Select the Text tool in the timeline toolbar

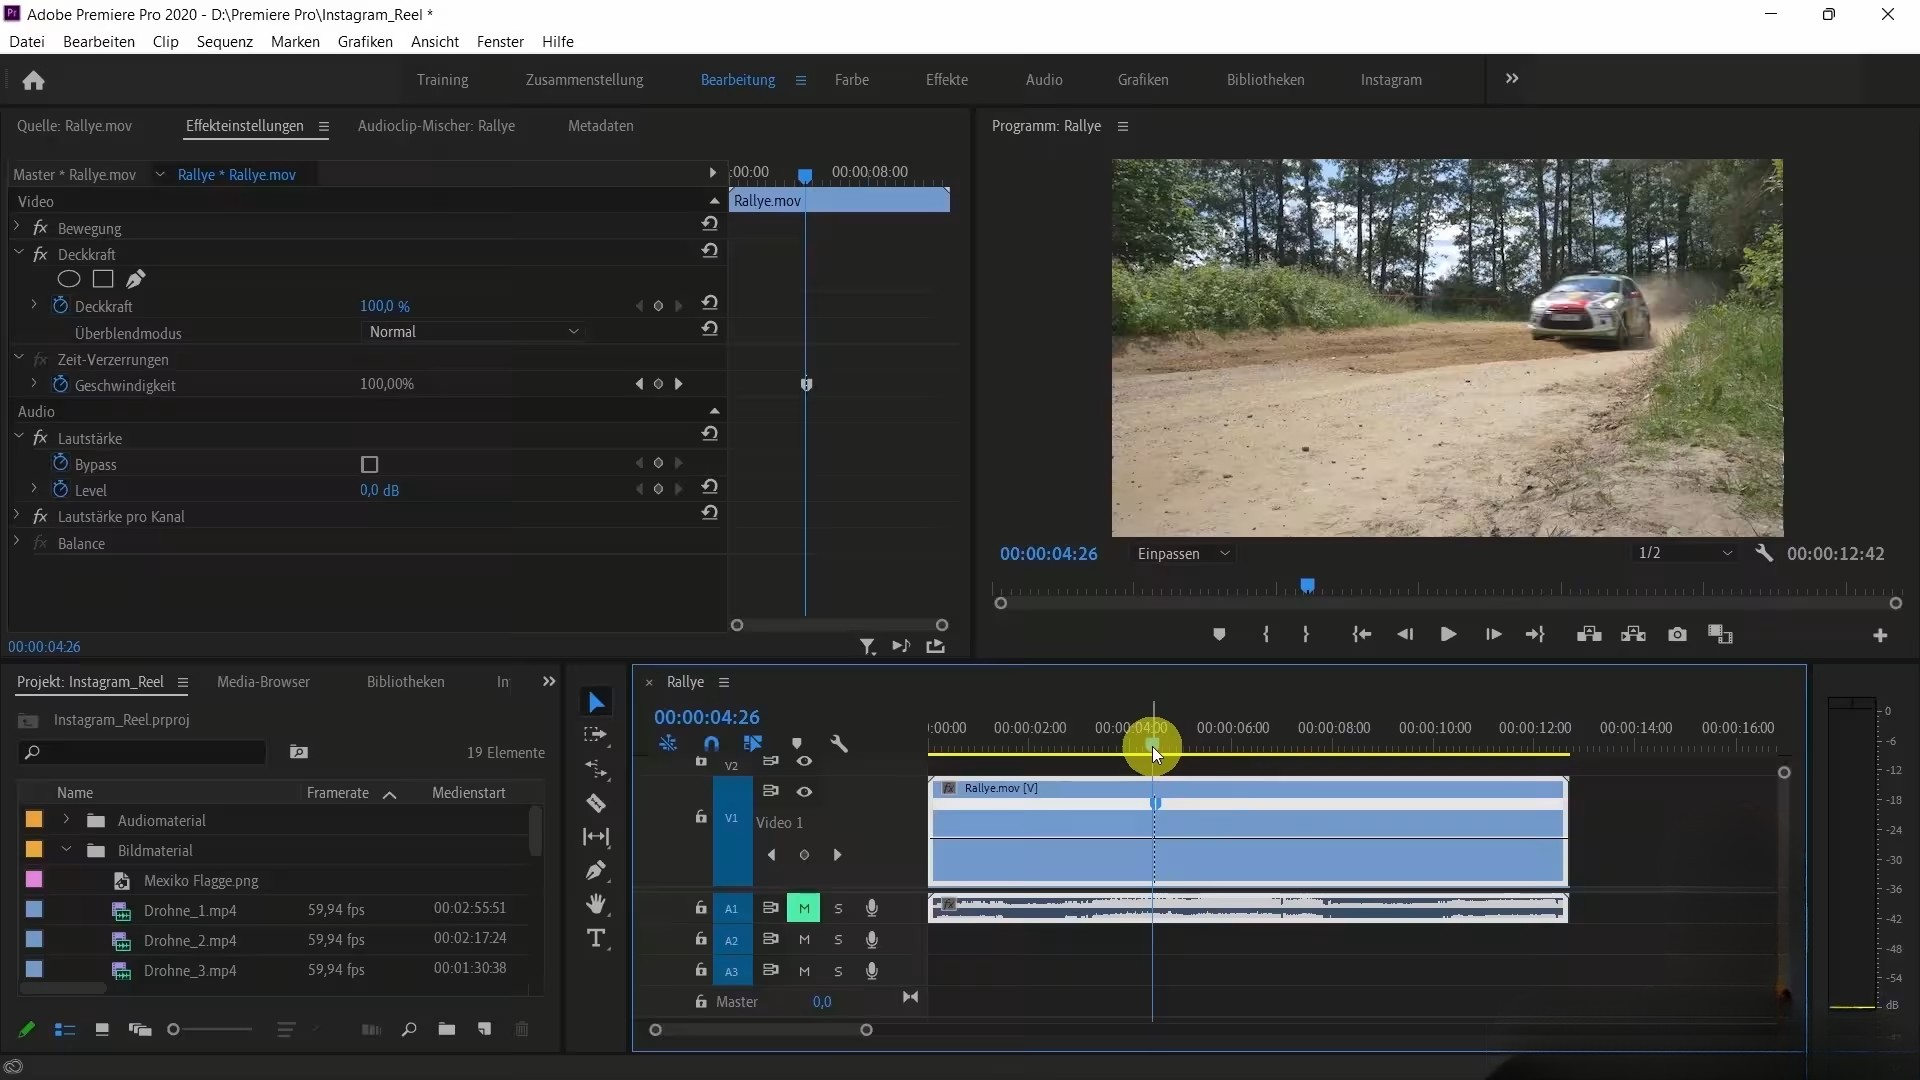pos(596,938)
